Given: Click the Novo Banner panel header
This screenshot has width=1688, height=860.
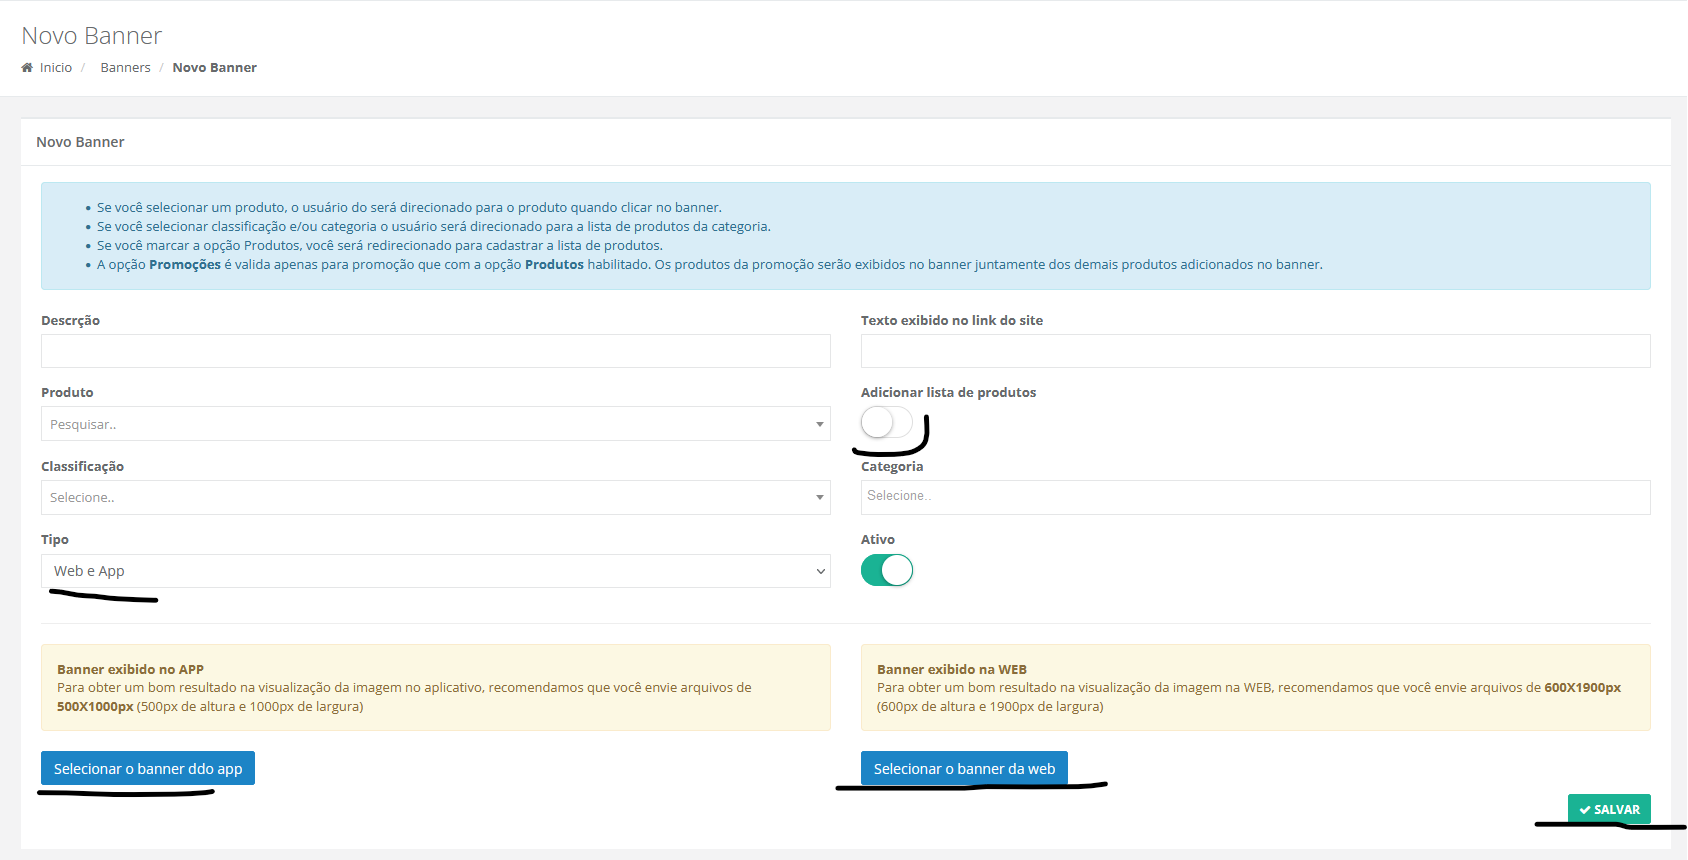Looking at the screenshot, I should pyautogui.click(x=80, y=142).
